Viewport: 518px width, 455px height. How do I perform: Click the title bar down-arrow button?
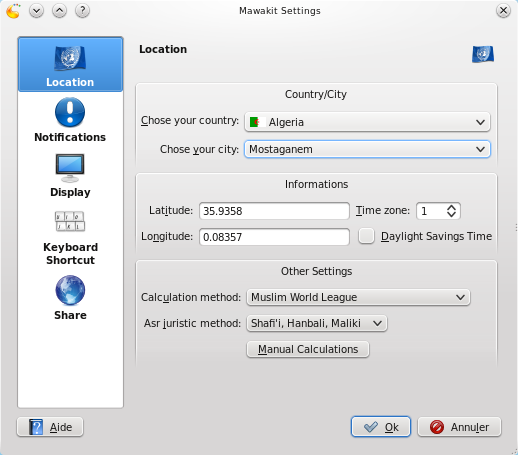pyautogui.click(x=36, y=11)
